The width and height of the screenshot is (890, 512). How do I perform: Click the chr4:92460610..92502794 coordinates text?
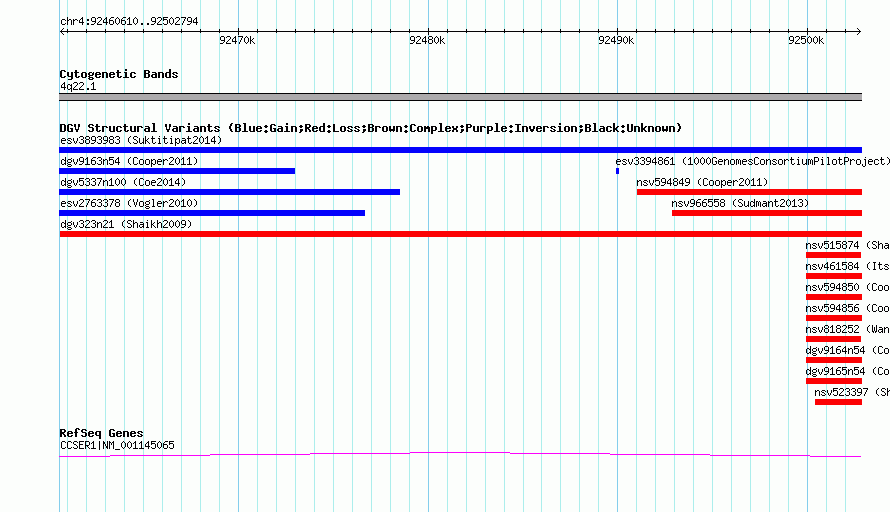pos(129,21)
